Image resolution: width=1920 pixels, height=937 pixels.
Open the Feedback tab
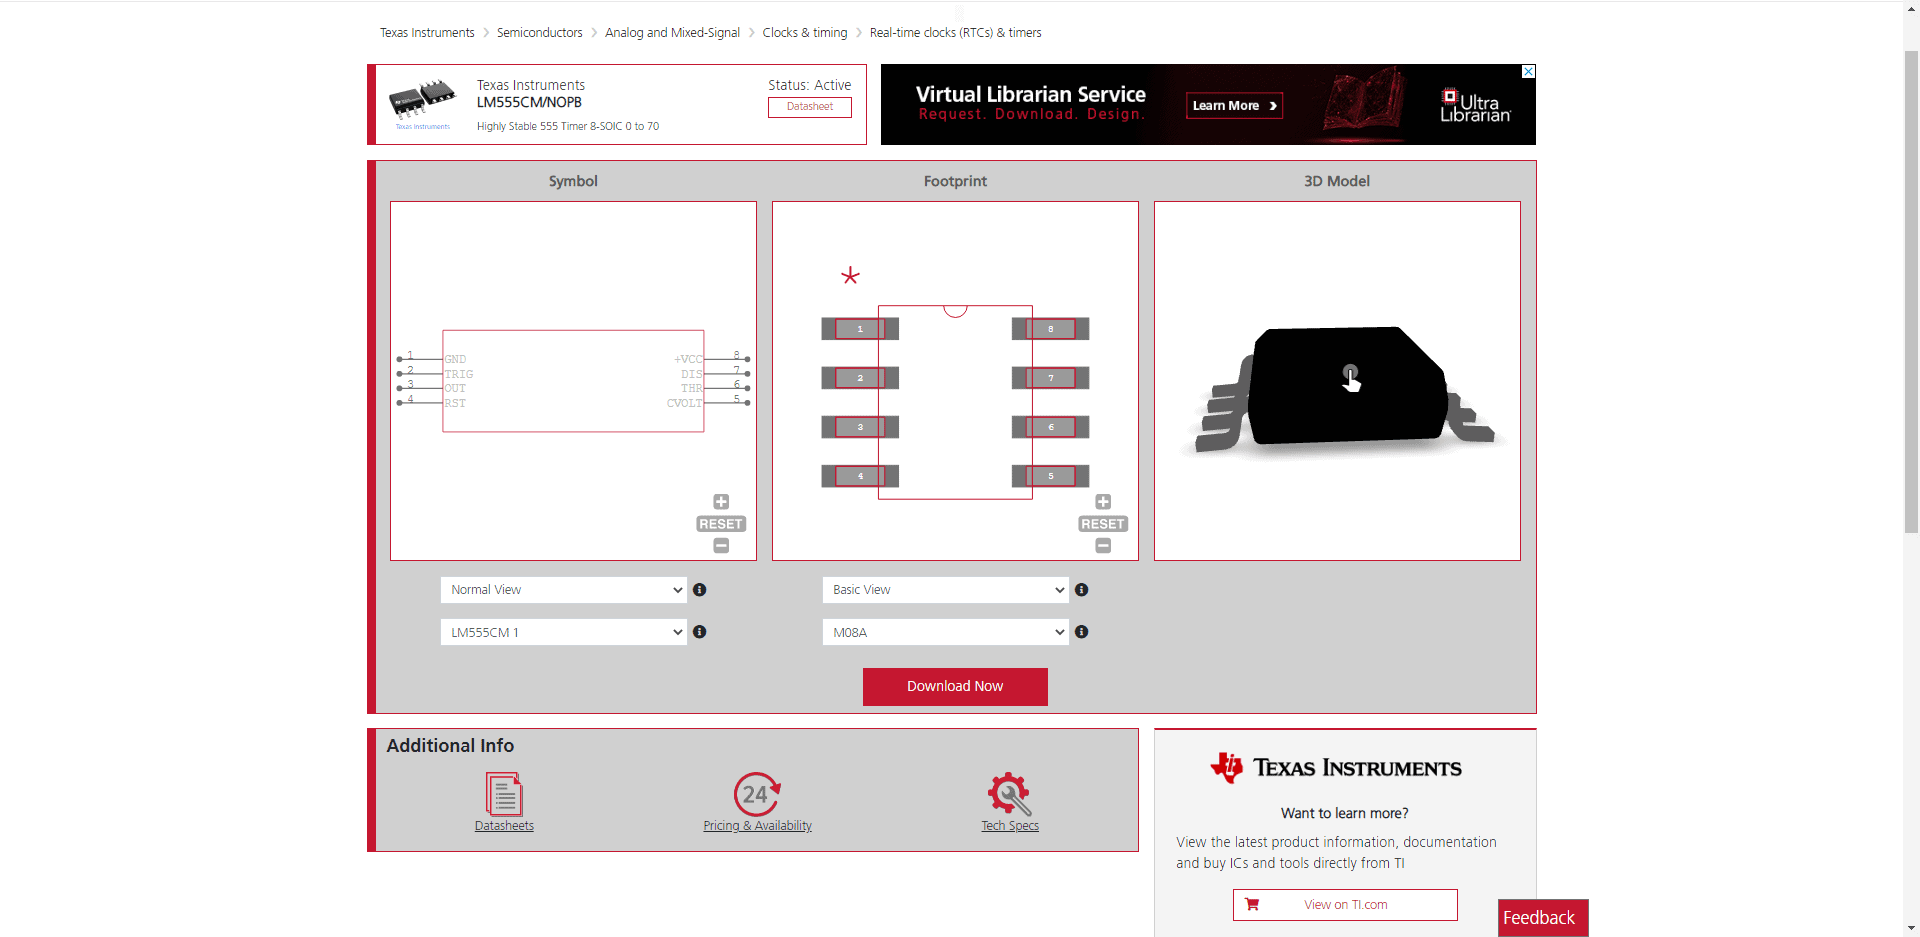click(1543, 918)
